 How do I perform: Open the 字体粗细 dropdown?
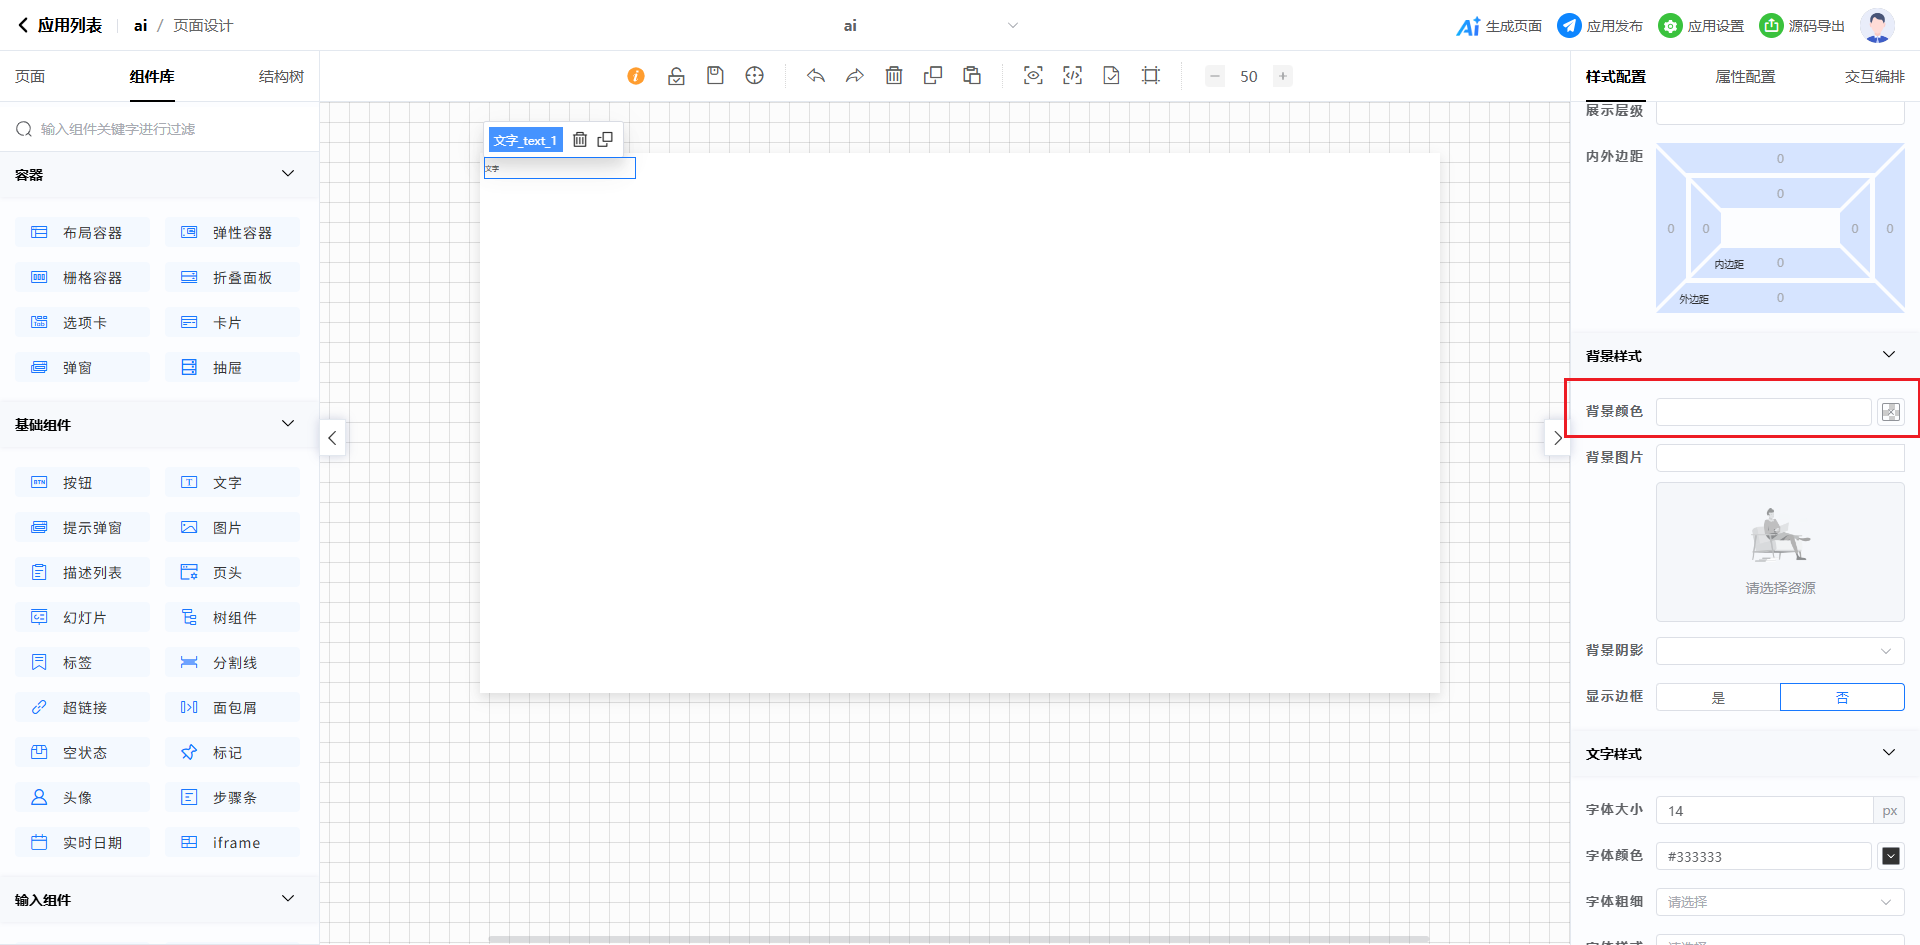click(x=1780, y=902)
